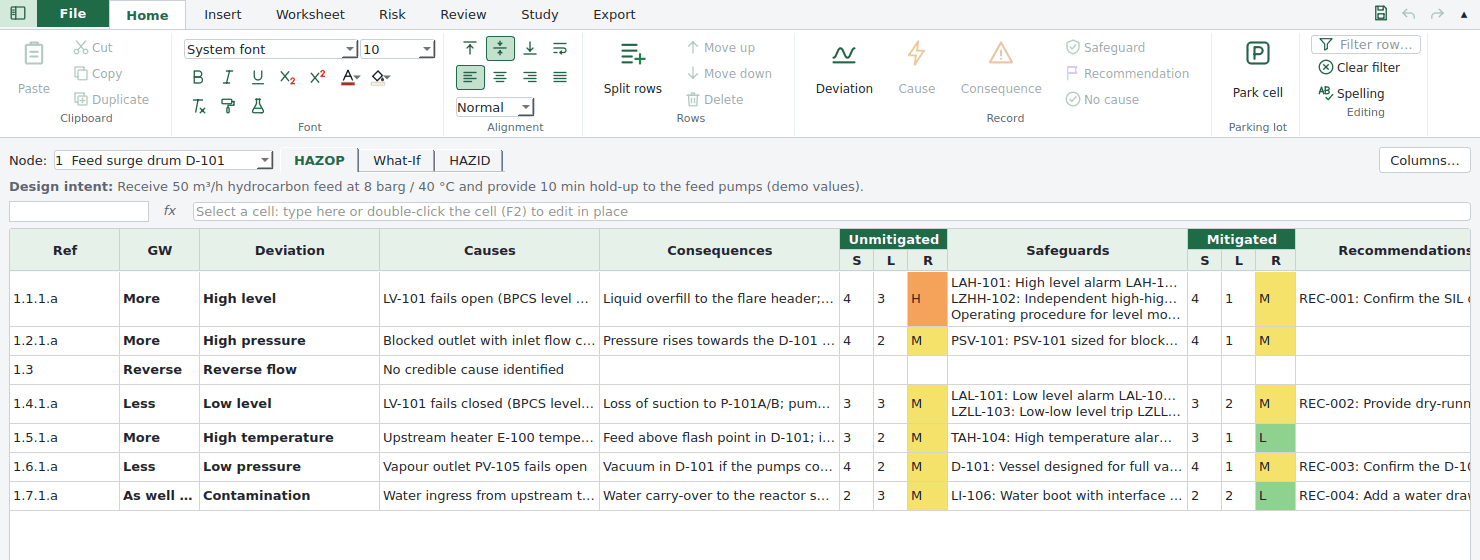
Task: Open the Normal style dropdown
Action: click(x=526, y=107)
